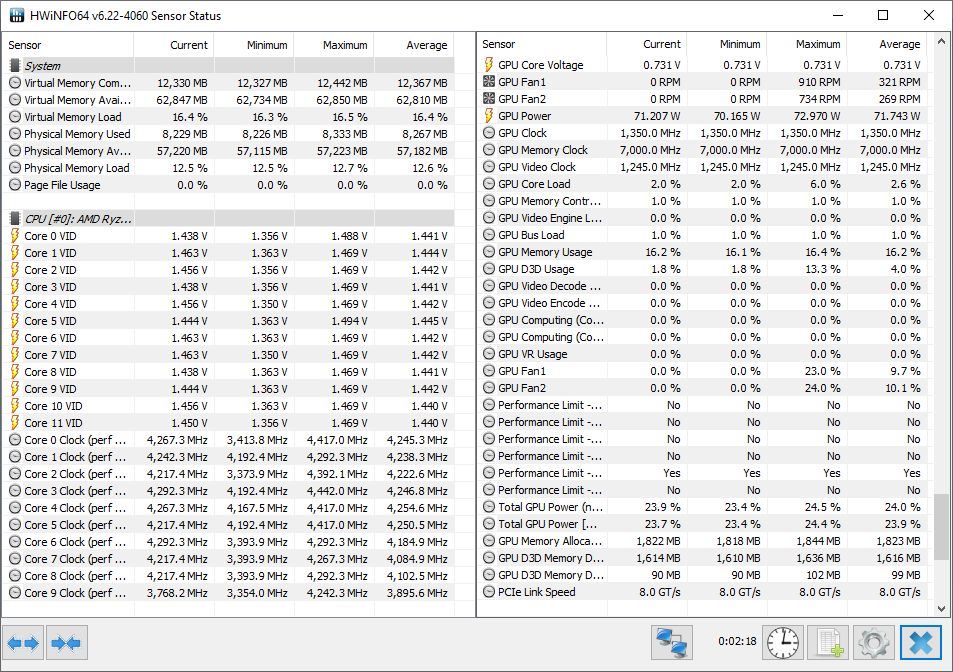The height and width of the screenshot is (672, 953).
Task: Click the System group chip icon
Action: (15, 66)
